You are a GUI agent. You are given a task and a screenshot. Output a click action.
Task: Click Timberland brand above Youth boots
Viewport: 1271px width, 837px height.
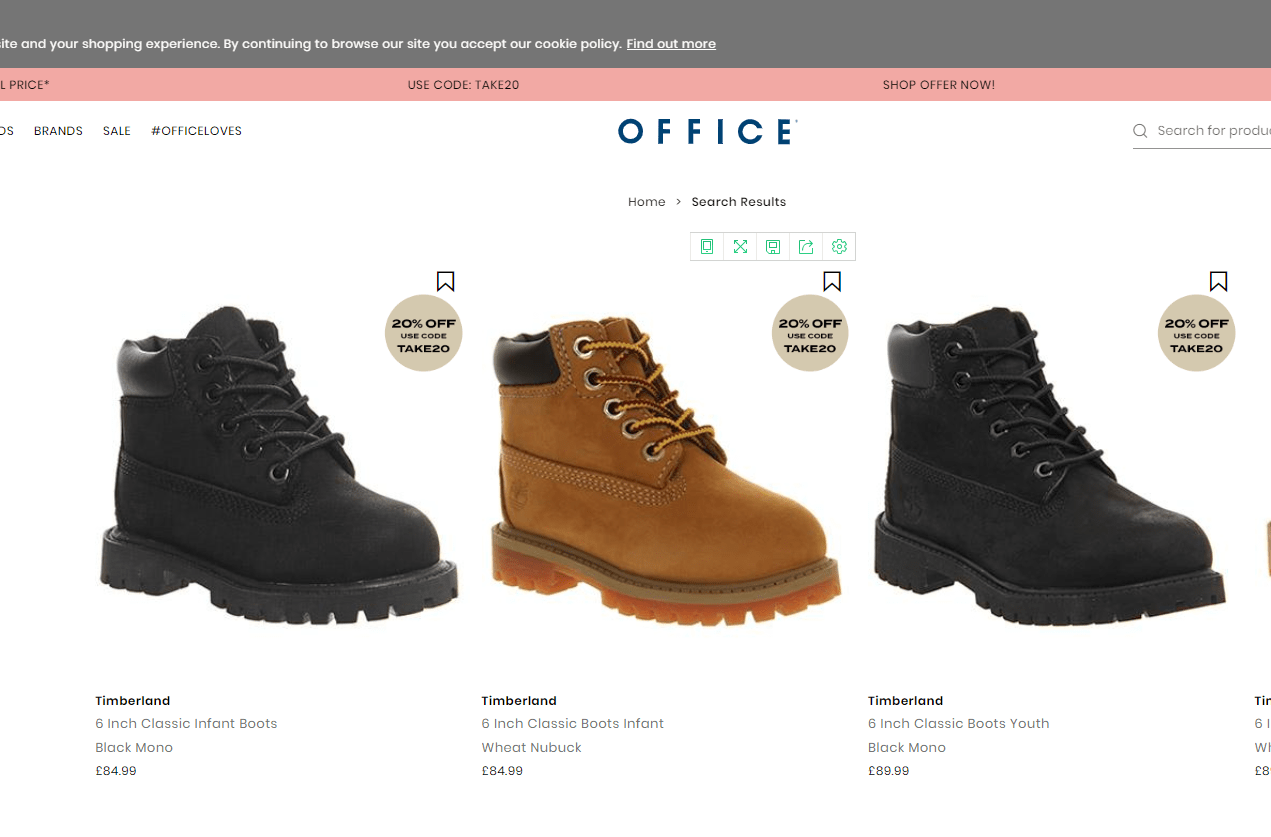(x=906, y=701)
